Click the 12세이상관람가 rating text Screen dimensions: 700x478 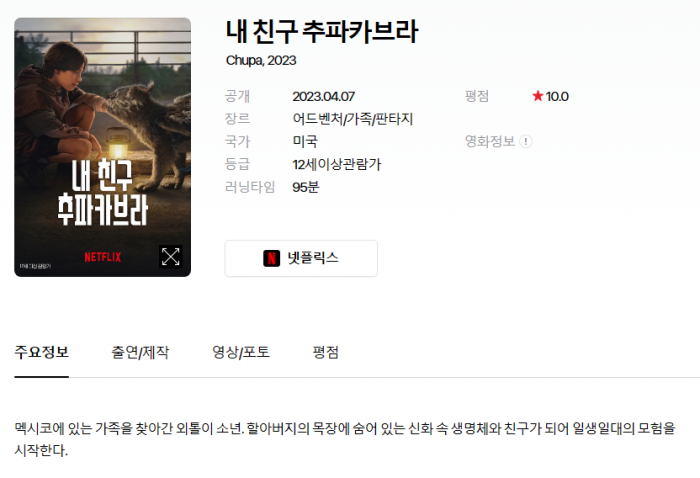(337, 165)
